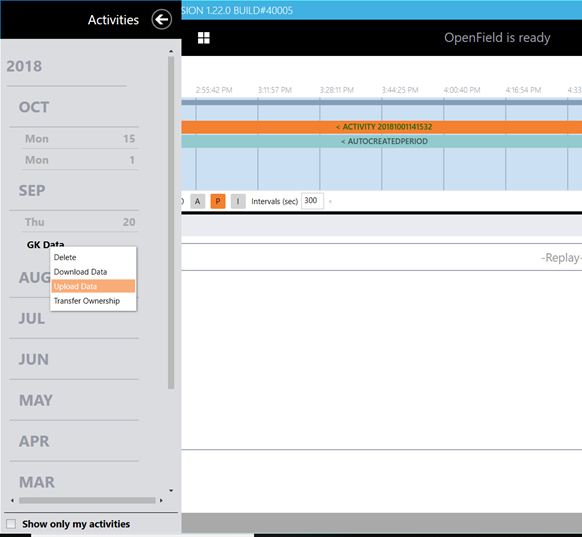Viewport: 582px width, 537px height.
Task: Expand the JUL month section
Action: pos(32,318)
